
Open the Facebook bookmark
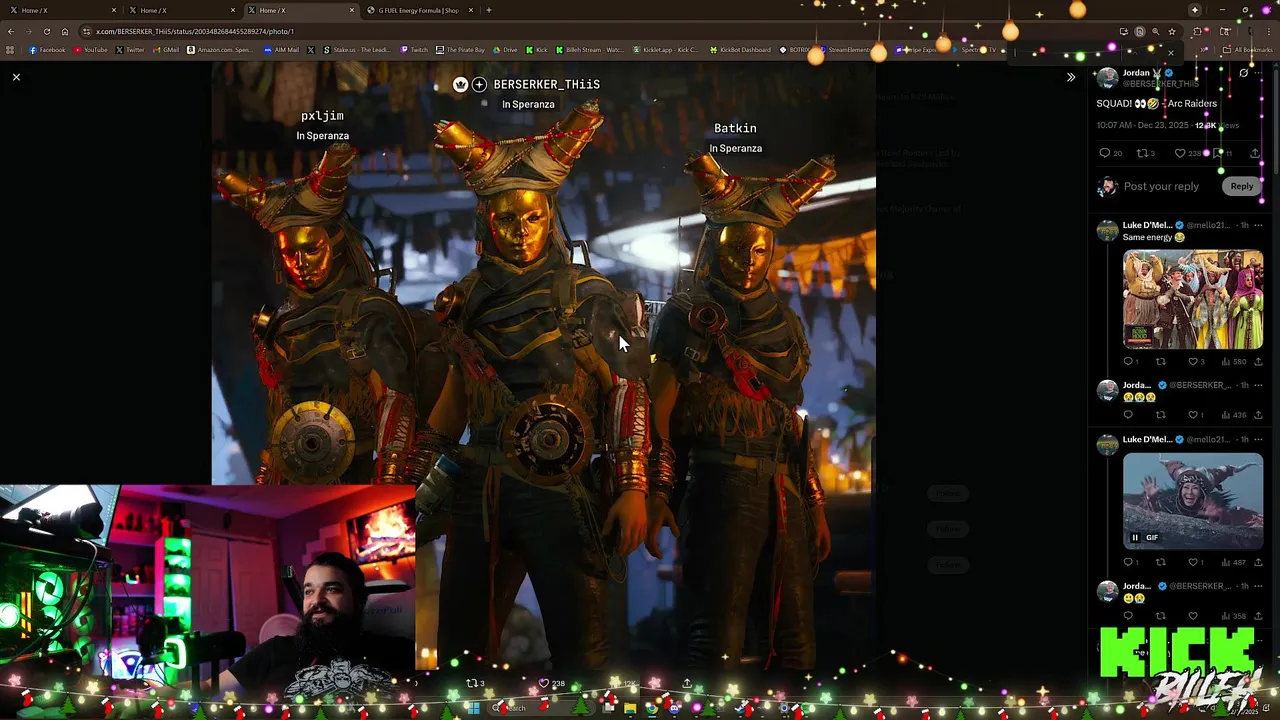47,50
